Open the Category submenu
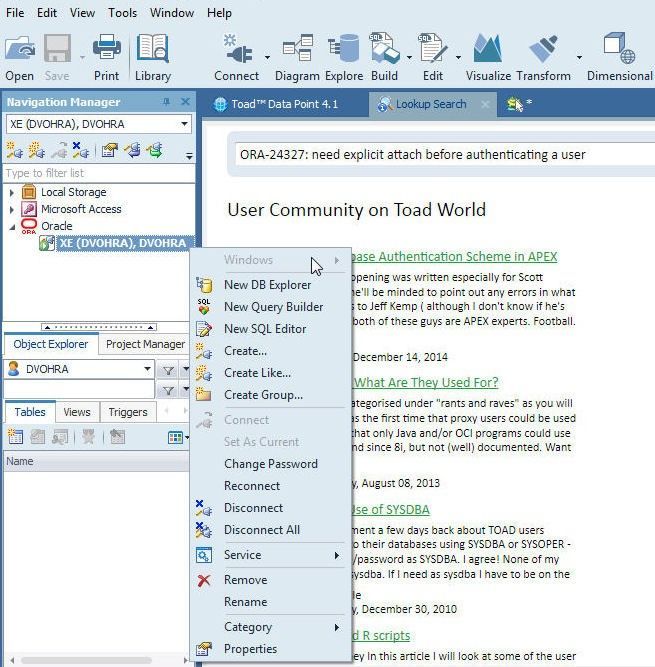 tap(271, 627)
